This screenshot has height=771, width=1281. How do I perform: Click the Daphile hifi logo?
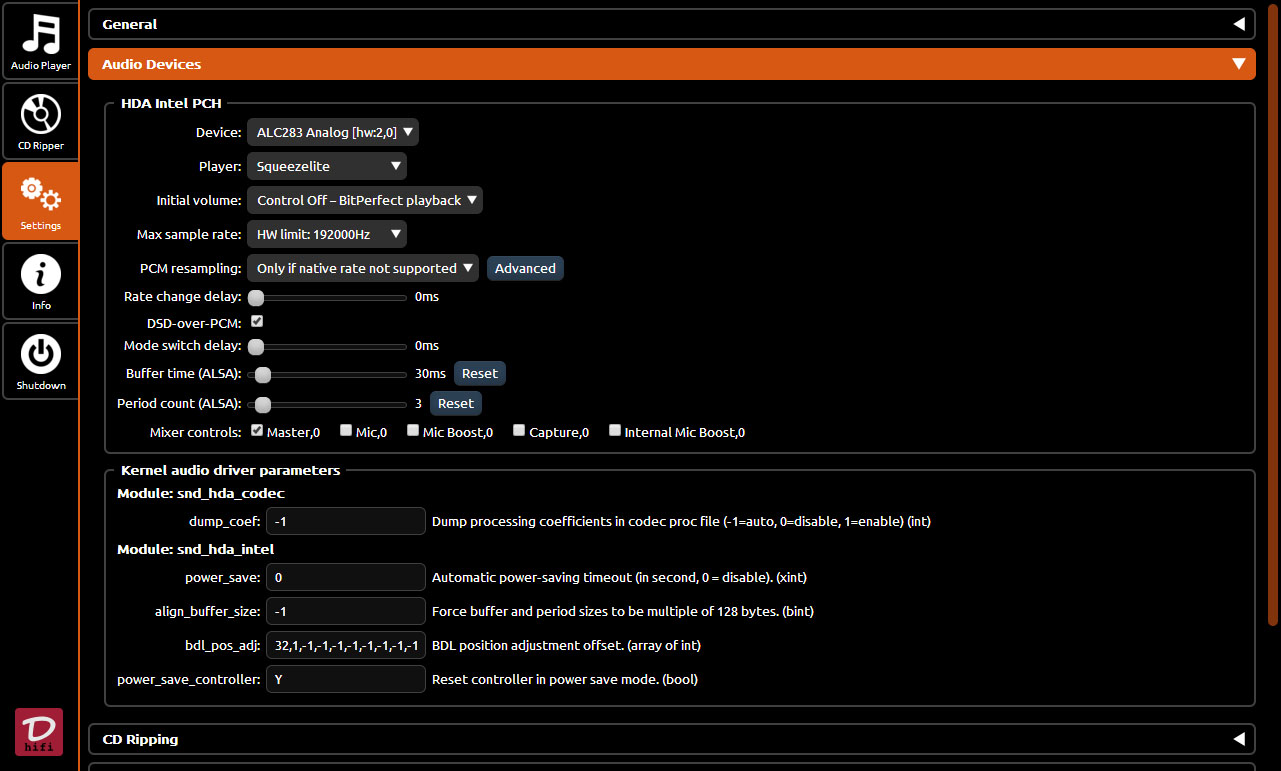pos(39,731)
